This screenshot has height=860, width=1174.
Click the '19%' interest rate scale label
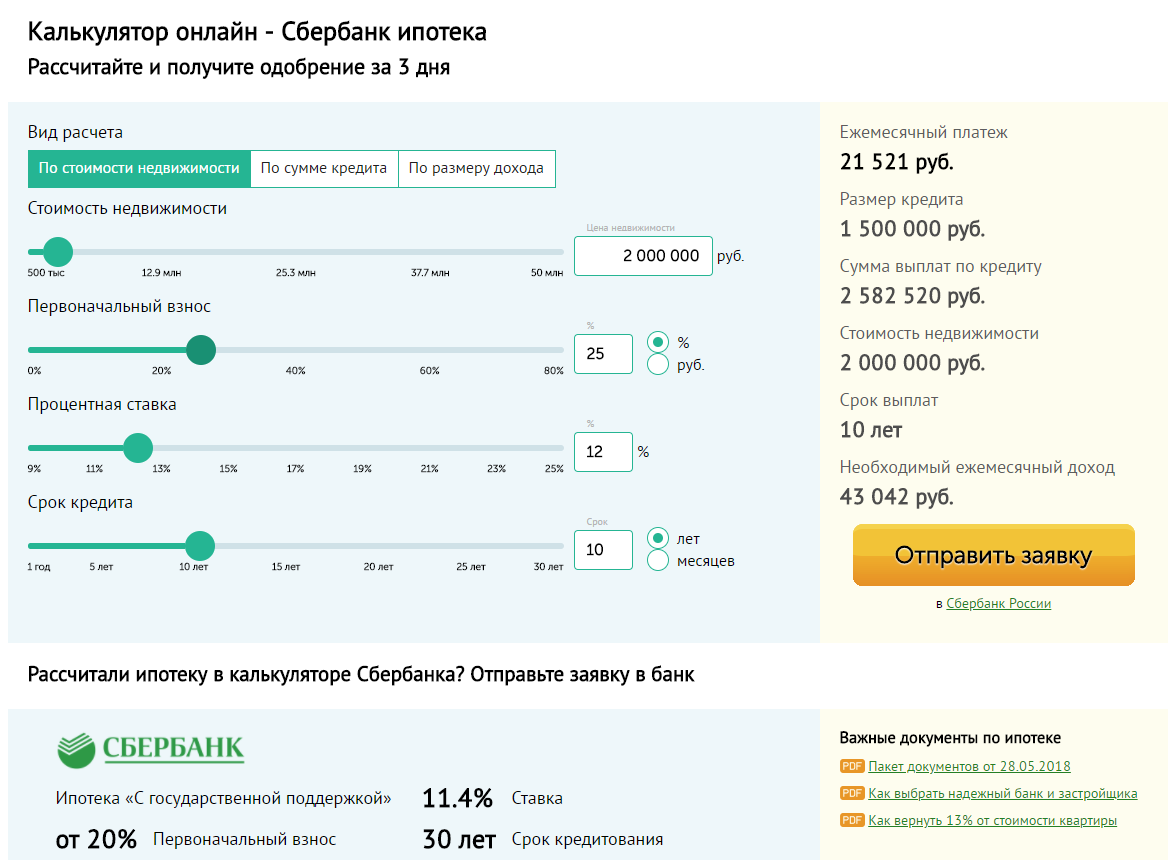(362, 469)
